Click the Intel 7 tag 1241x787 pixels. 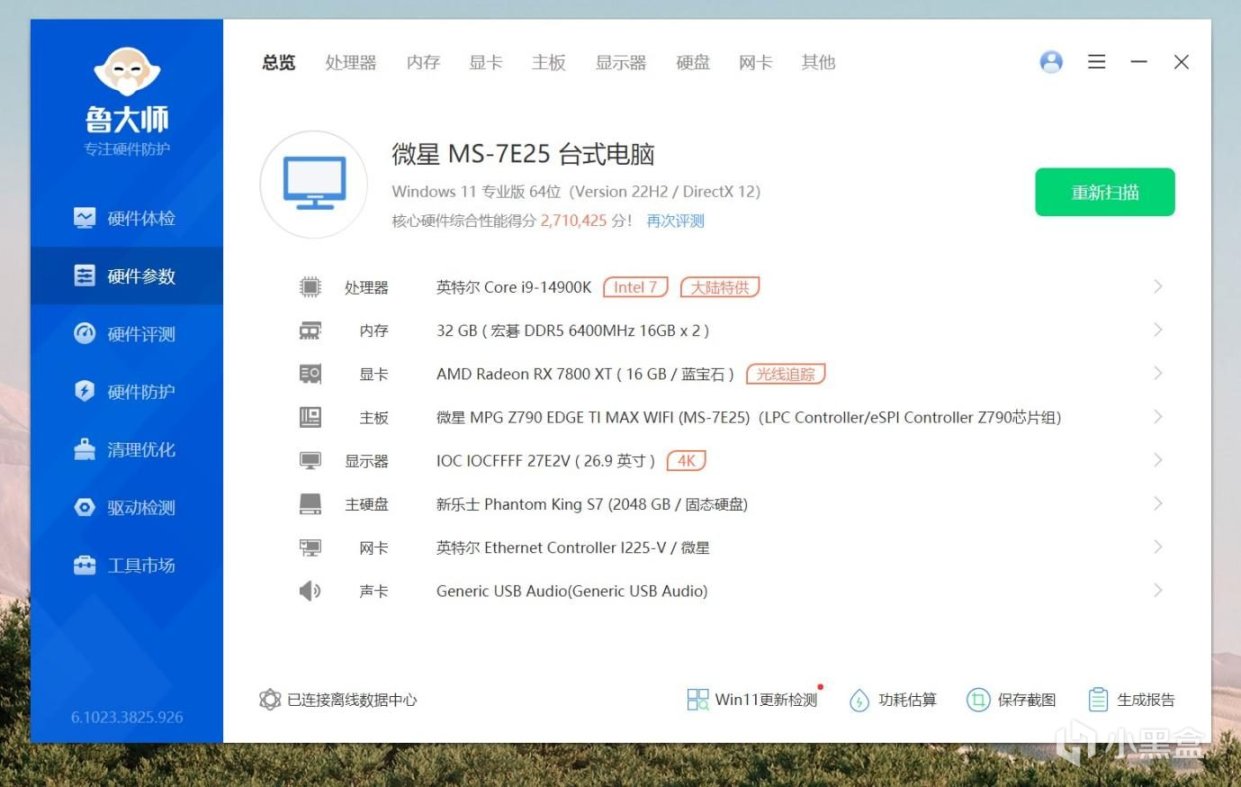tap(636, 287)
